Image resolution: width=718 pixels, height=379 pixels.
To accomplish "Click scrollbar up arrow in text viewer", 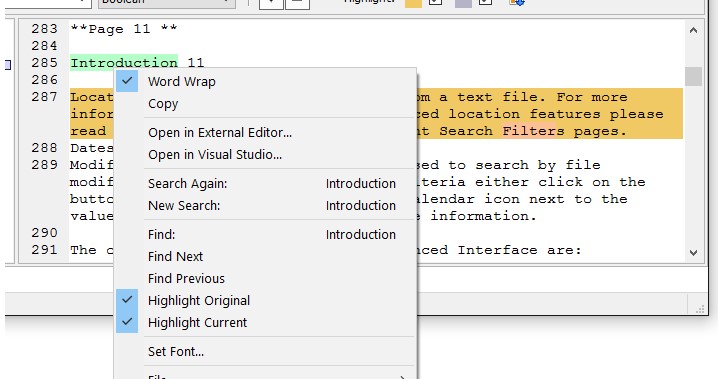I will click(693, 30).
